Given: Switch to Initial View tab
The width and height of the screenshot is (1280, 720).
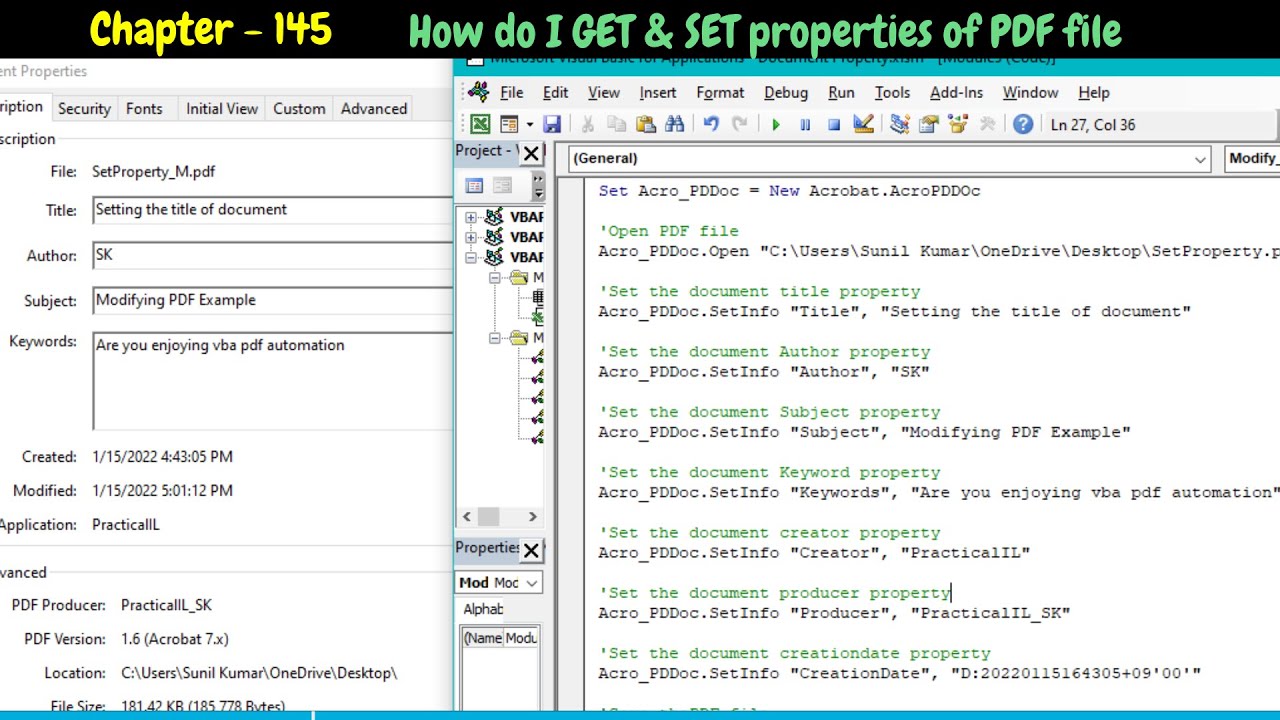Looking at the screenshot, I should [222, 108].
